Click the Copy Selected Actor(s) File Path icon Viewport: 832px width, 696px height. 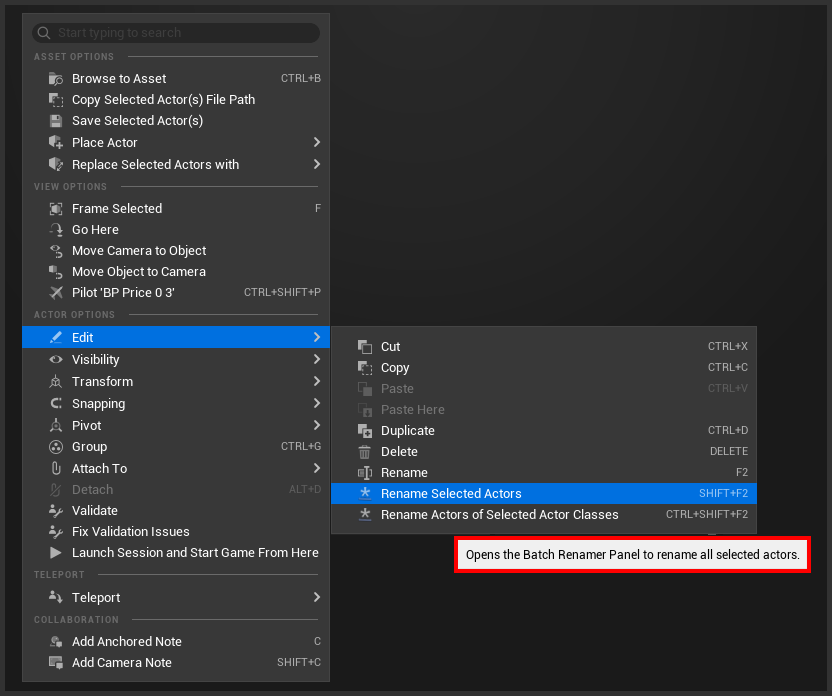coord(56,100)
